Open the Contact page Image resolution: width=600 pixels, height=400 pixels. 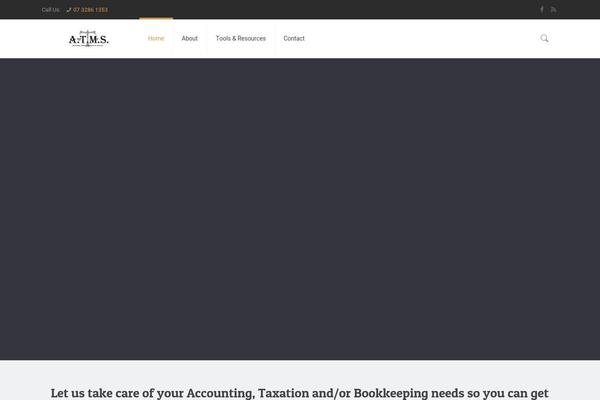coord(294,38)
